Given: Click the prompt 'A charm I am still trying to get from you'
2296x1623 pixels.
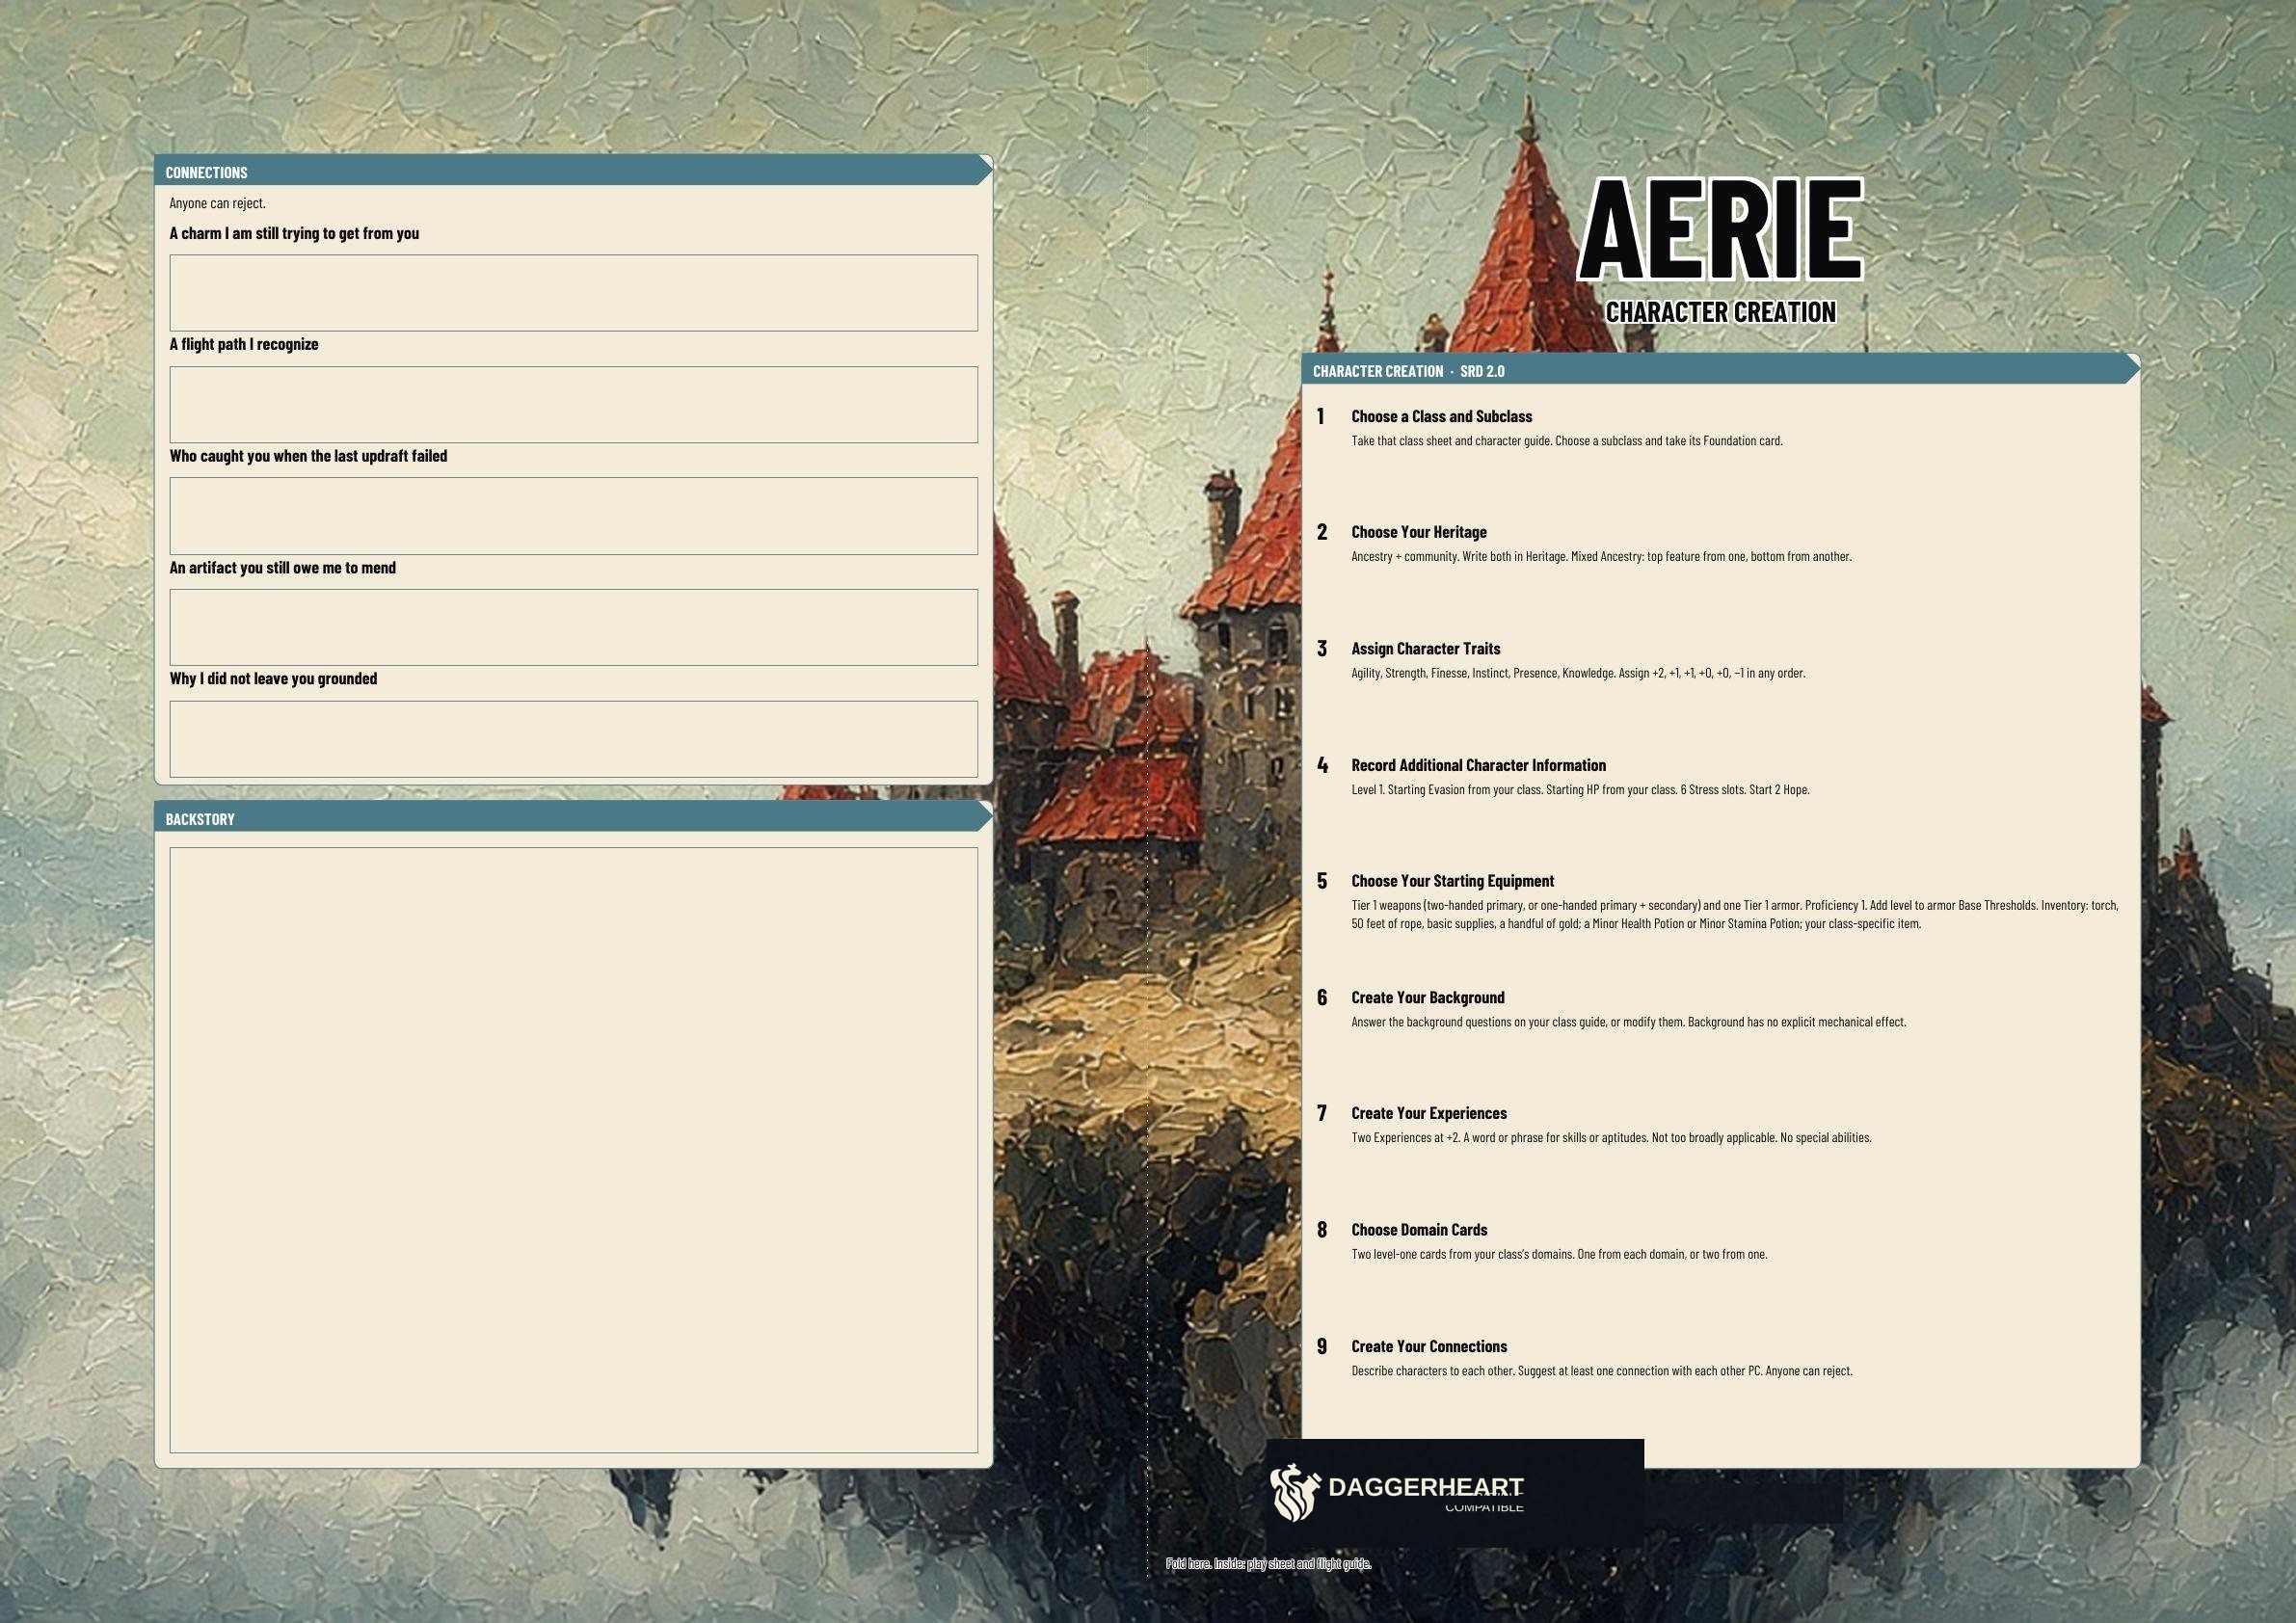Looking at the screenshot, I should coord(294,233).
